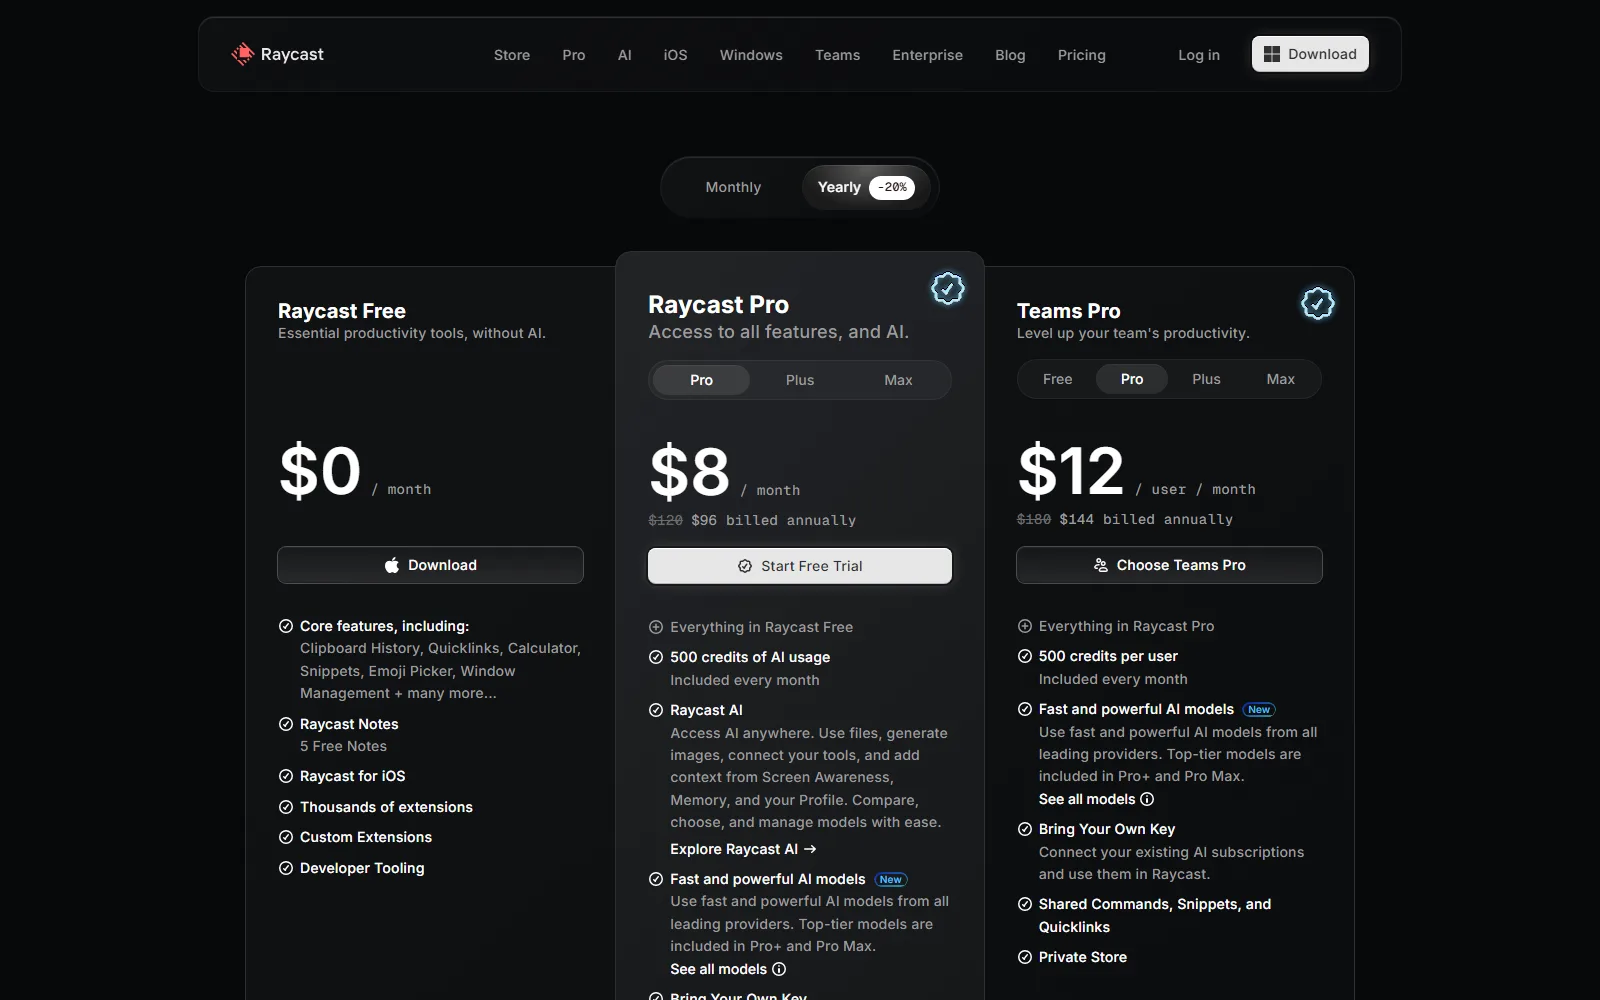
Task: Select the Plus tier in Teams Pro card
Action: click(1206, 379)
